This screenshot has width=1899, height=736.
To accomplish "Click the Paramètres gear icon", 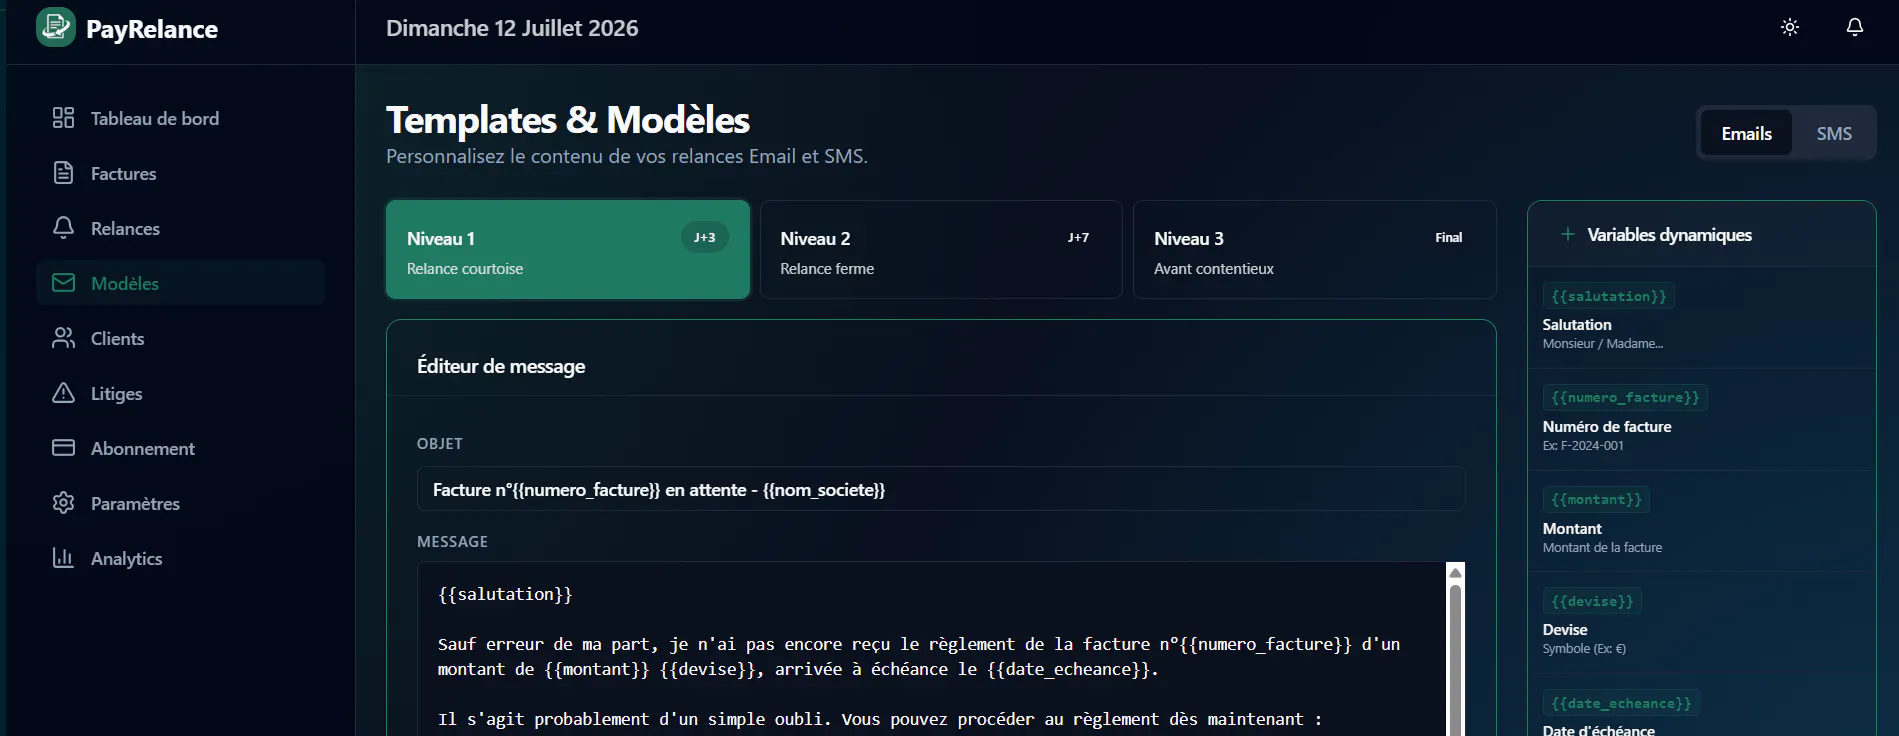I will pos(63,503).
